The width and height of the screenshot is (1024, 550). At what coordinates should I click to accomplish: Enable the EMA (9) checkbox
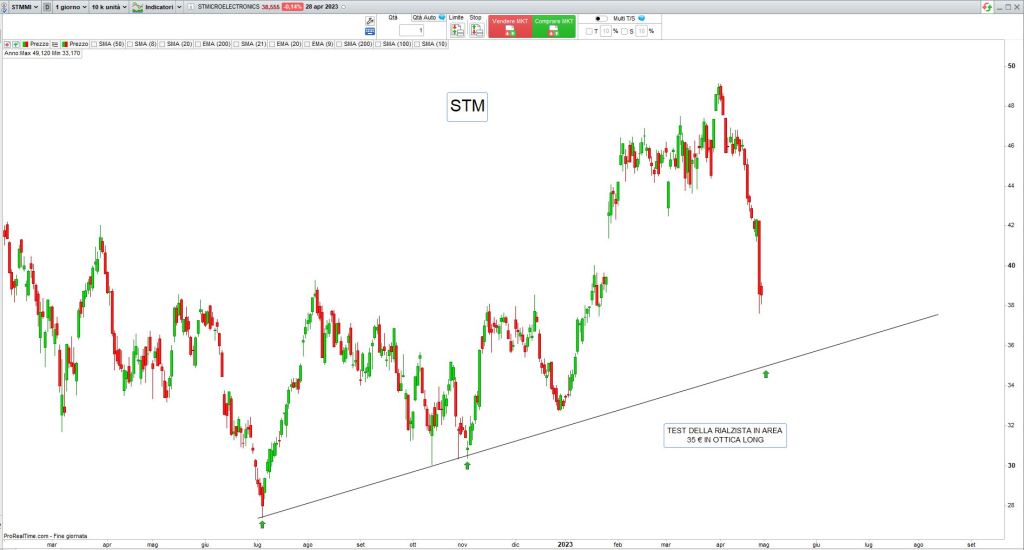click(x=307, y=44)
